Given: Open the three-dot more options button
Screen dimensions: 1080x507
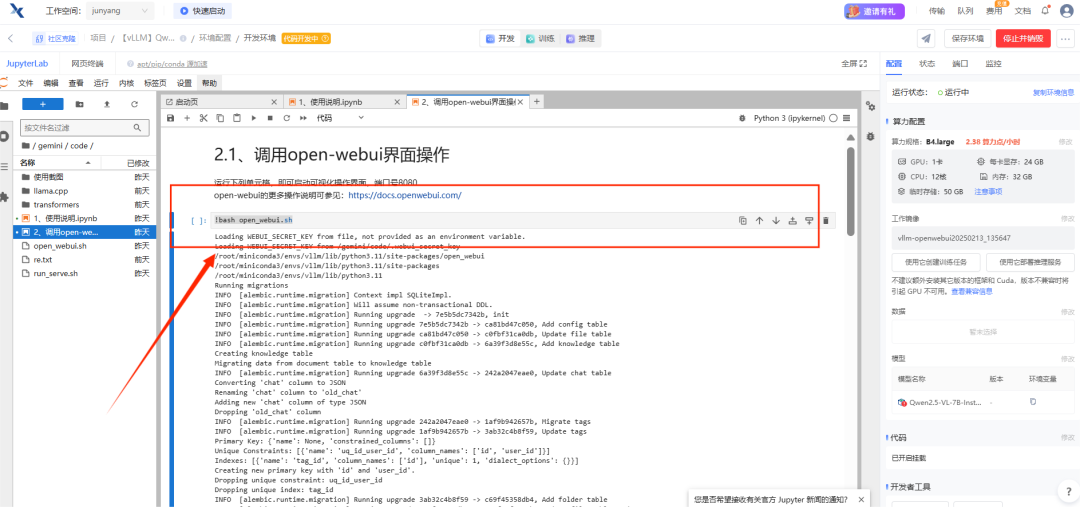Looking at the screenshot, I should (x=1066, y=39).
